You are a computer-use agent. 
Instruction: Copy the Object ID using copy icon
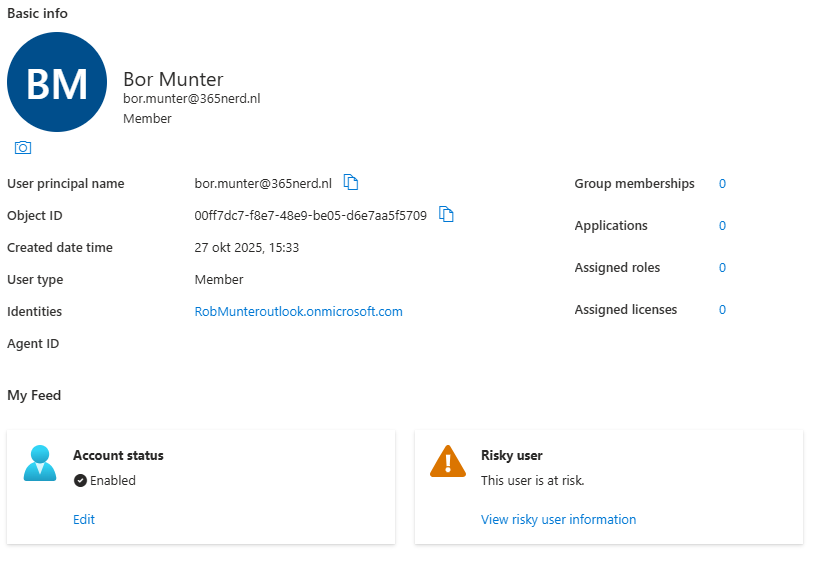click(447, 214)
